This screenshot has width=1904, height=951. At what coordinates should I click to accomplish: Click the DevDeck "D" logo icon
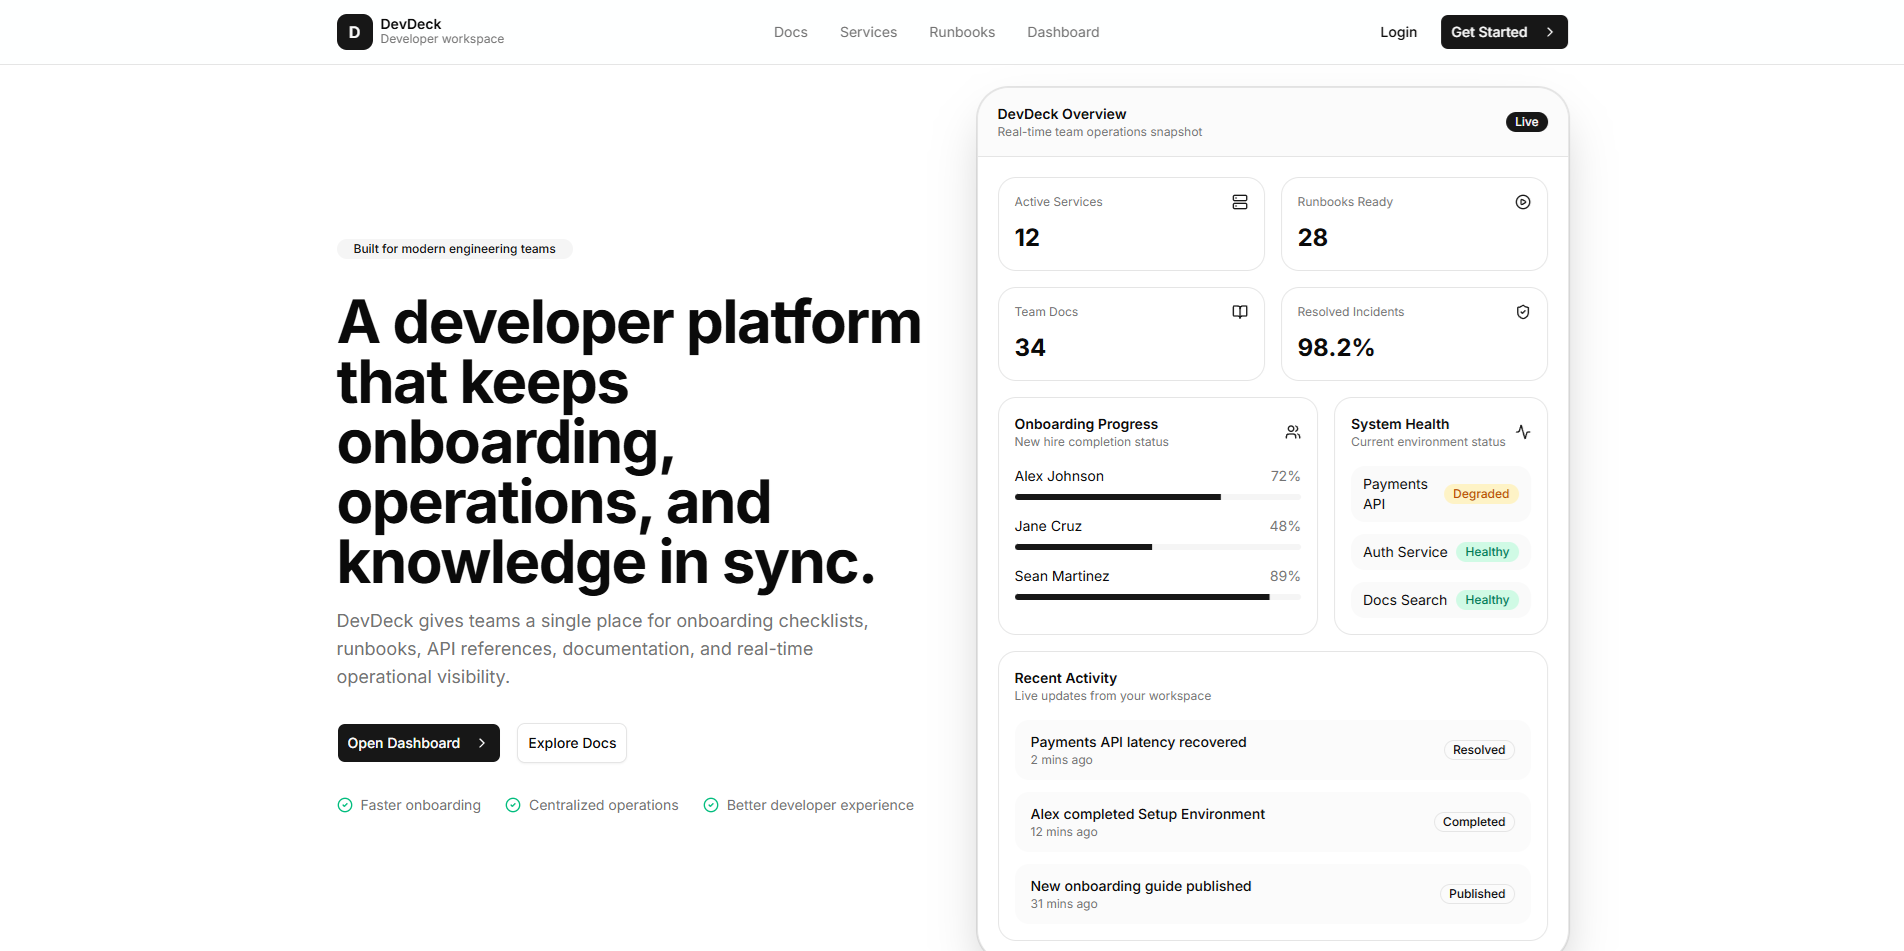[354, 32]
